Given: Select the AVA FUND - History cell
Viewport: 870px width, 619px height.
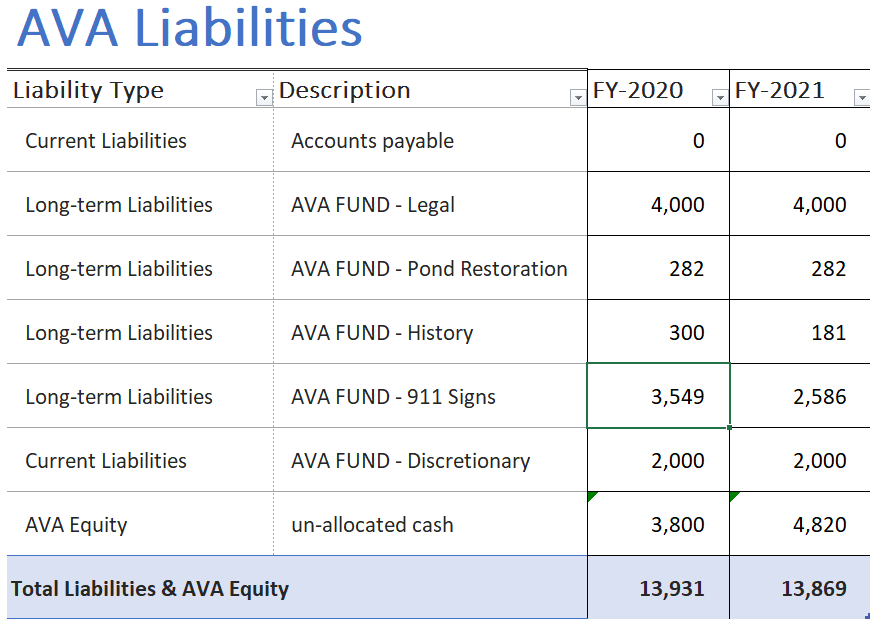Looking at the screenshot, I should 382,333.
